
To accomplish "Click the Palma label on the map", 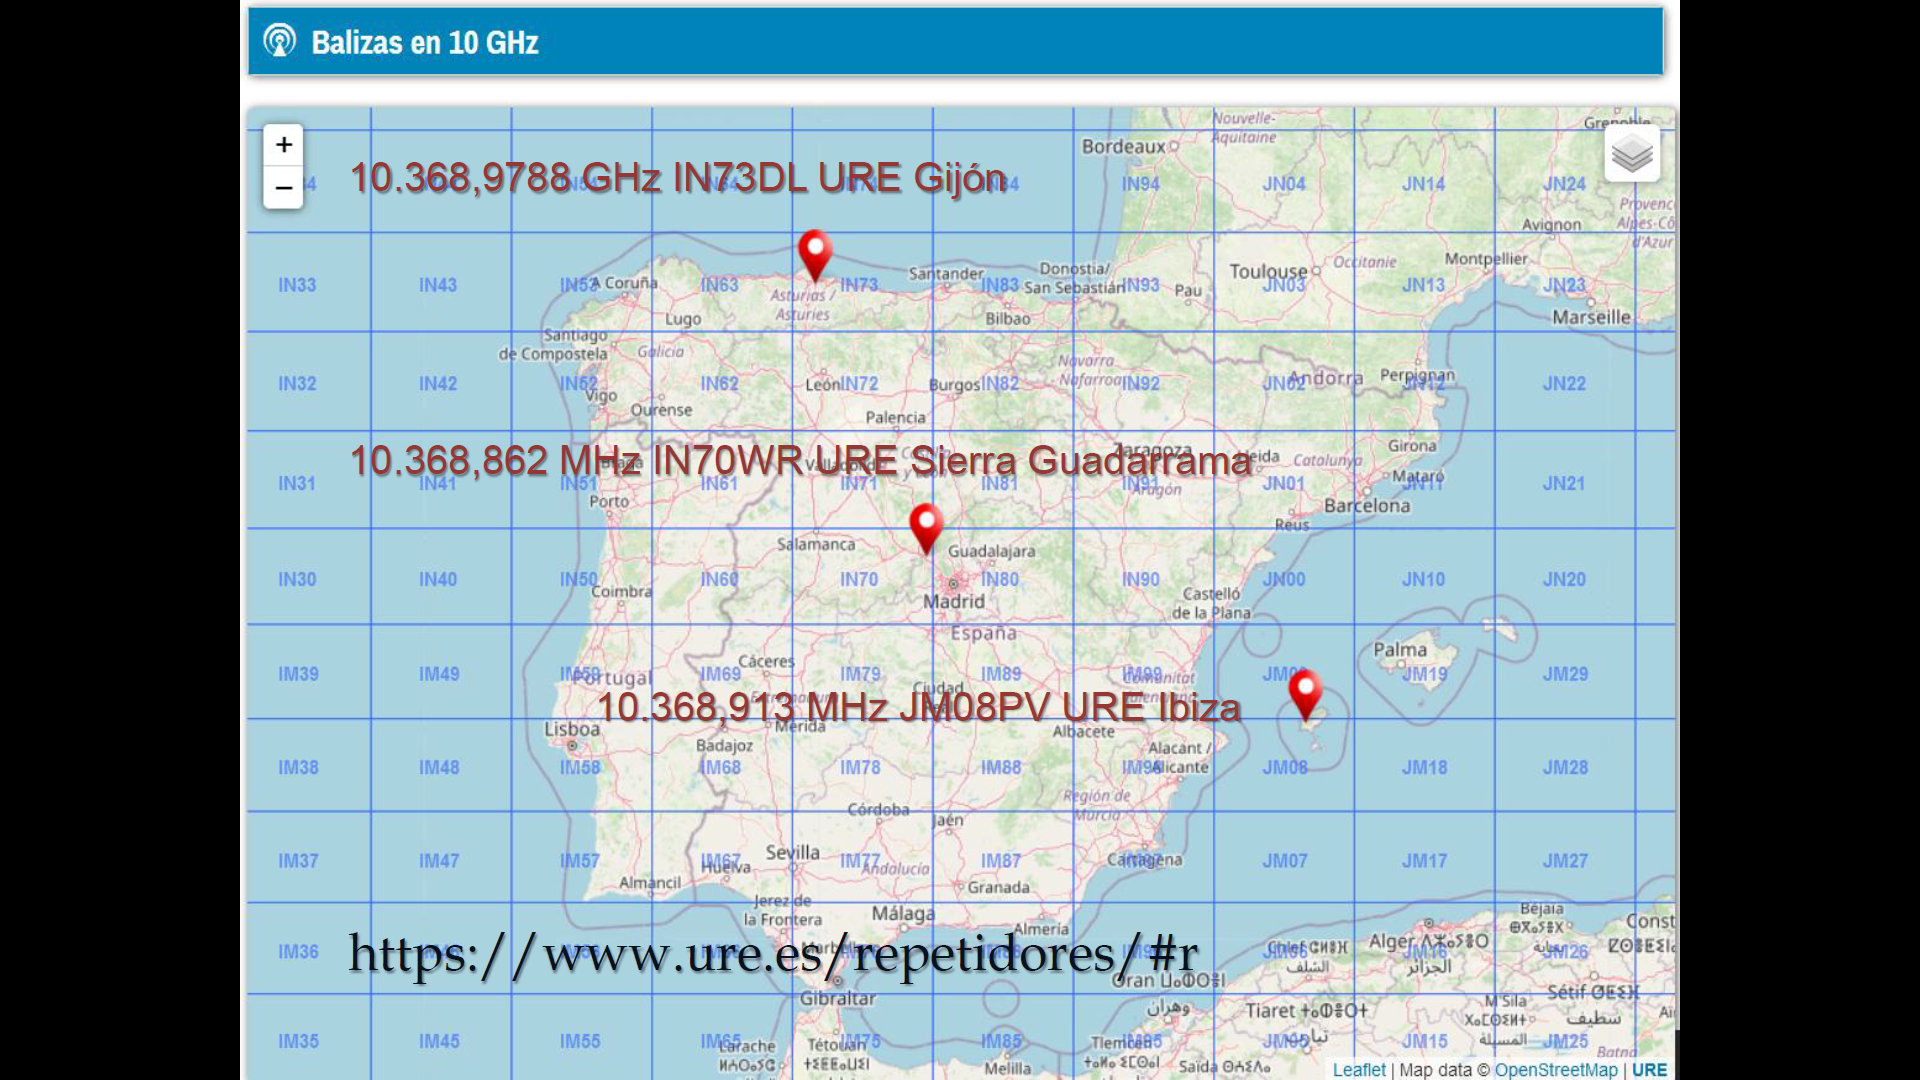I will 1400,650.
